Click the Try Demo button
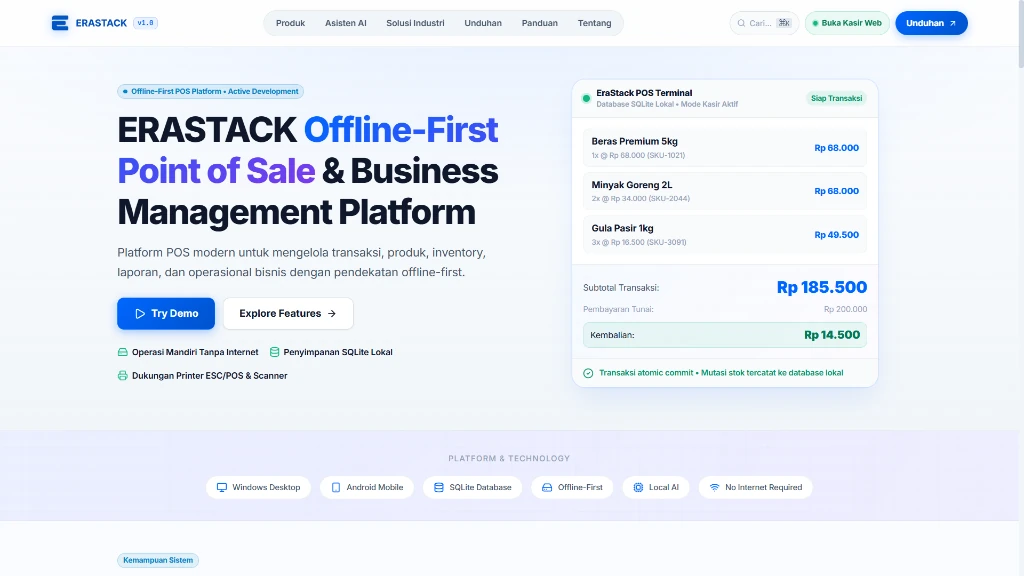The width and height of the screenshot is (1024, 576). point(166,313)
